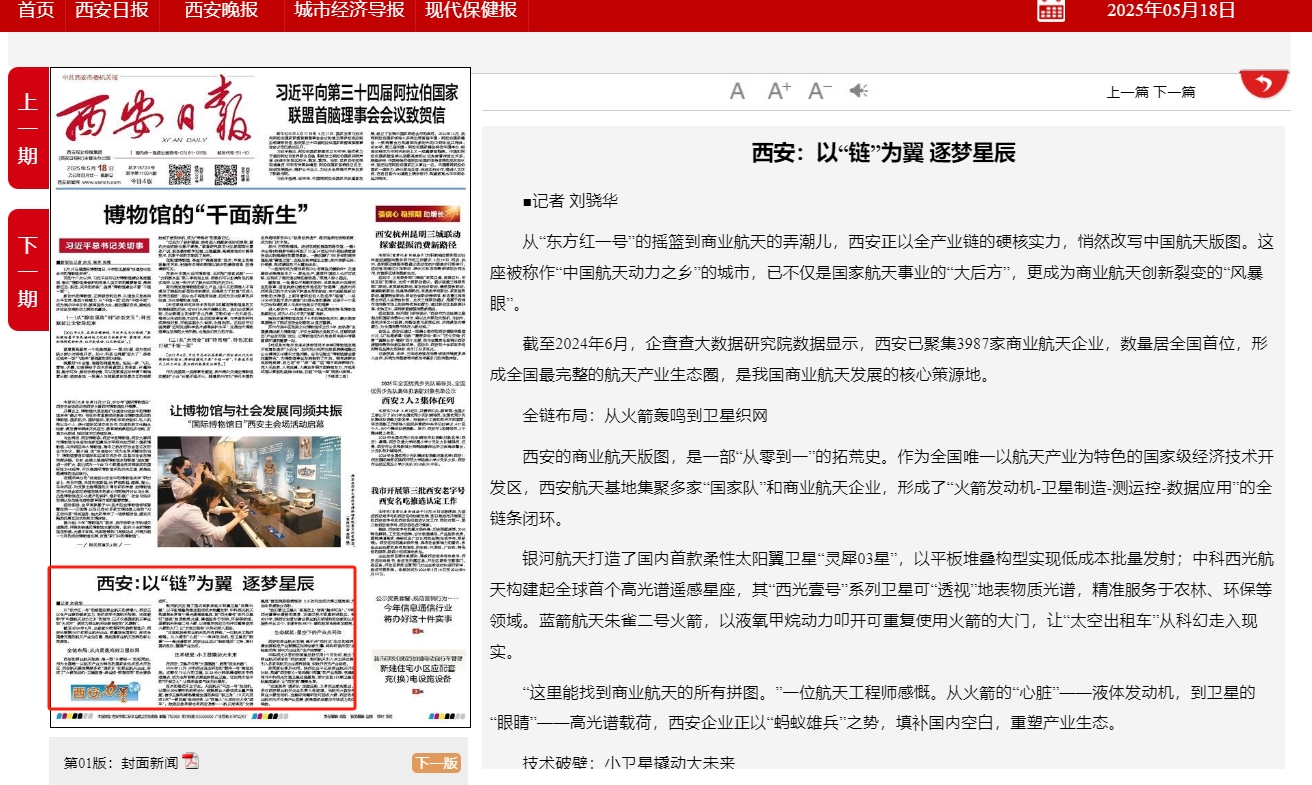This screenshot has height=785, width=1312.
Task: Open 我市开展第三批西安老字号 article on the page
Action: click(419, 497)
